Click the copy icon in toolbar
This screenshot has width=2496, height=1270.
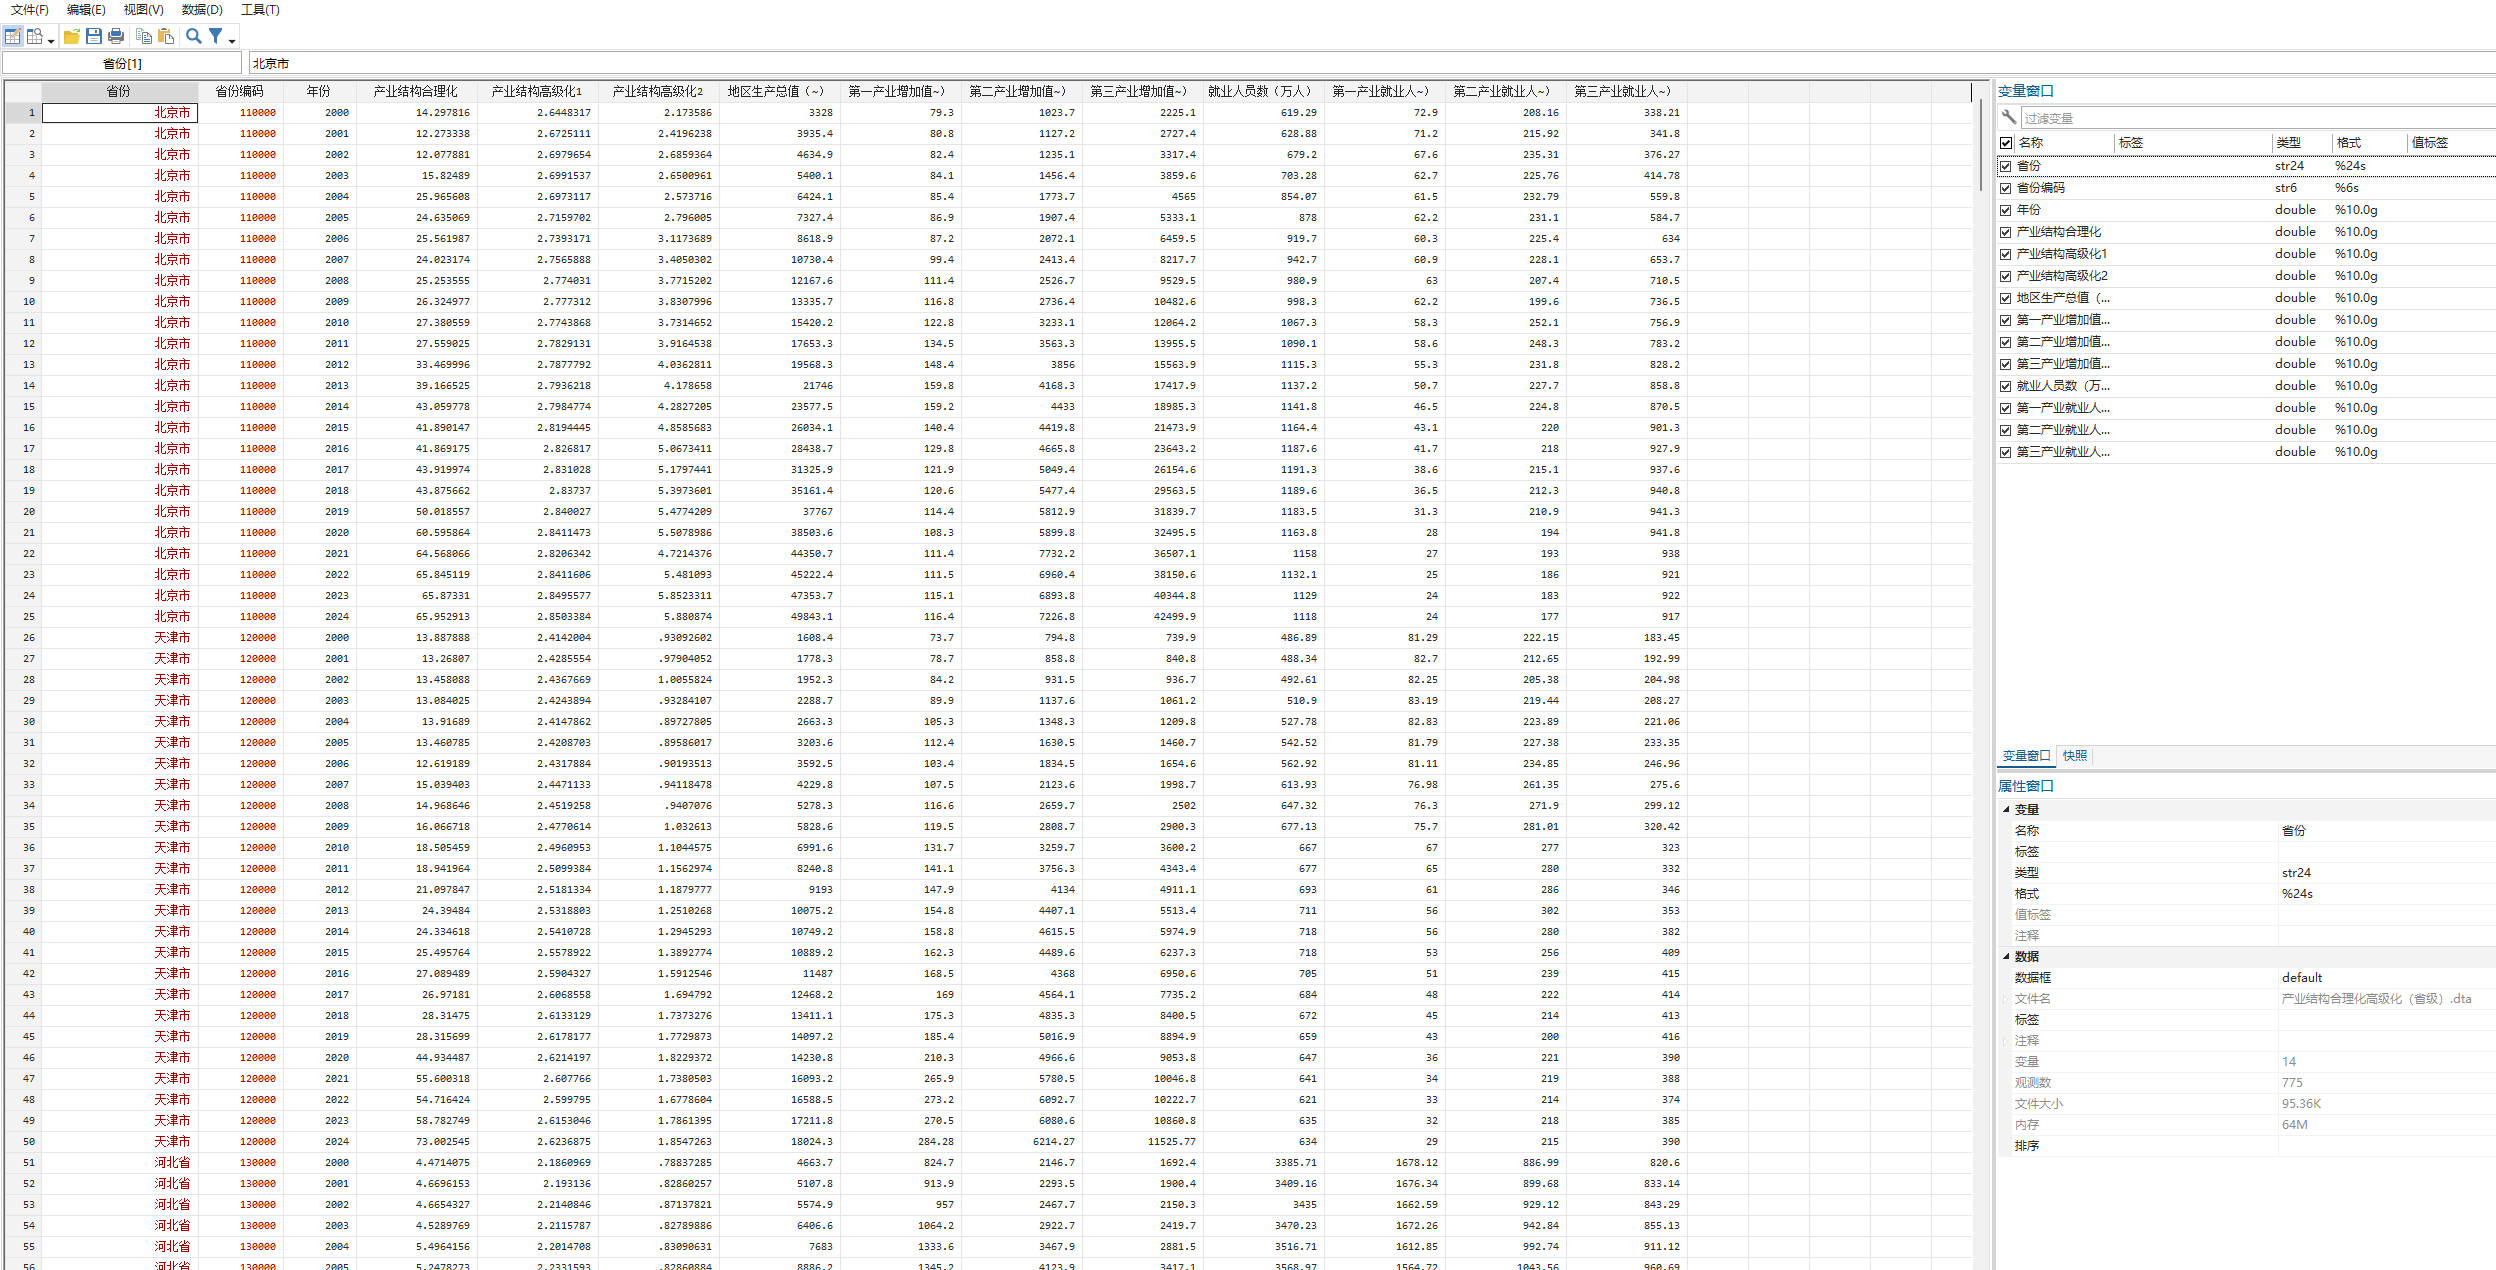144,37
